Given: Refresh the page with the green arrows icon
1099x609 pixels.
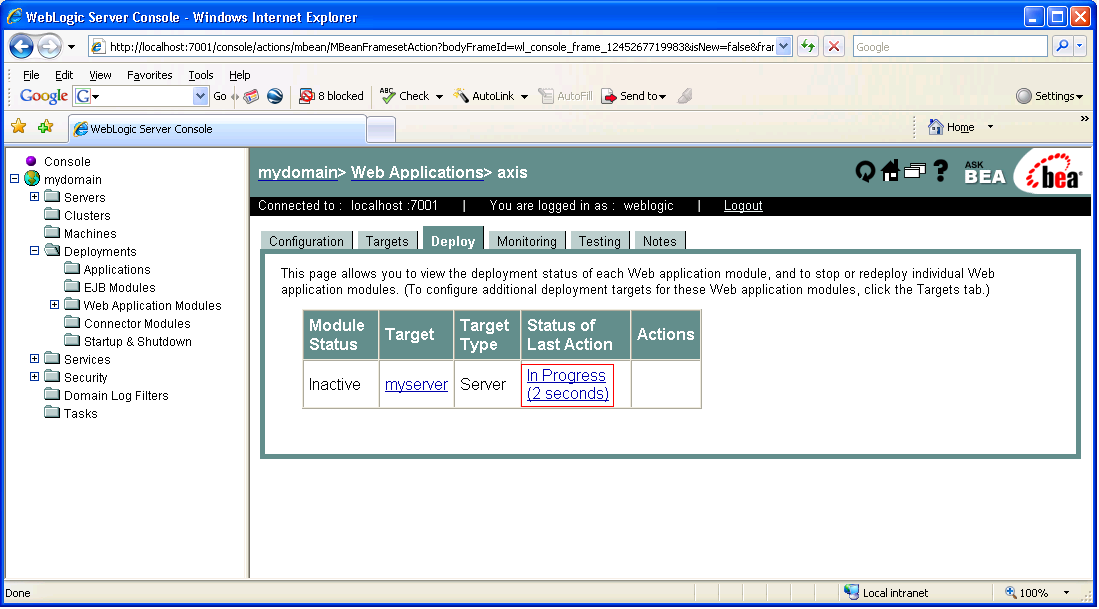Looking at the screenshot, I should tap(808, 47).
